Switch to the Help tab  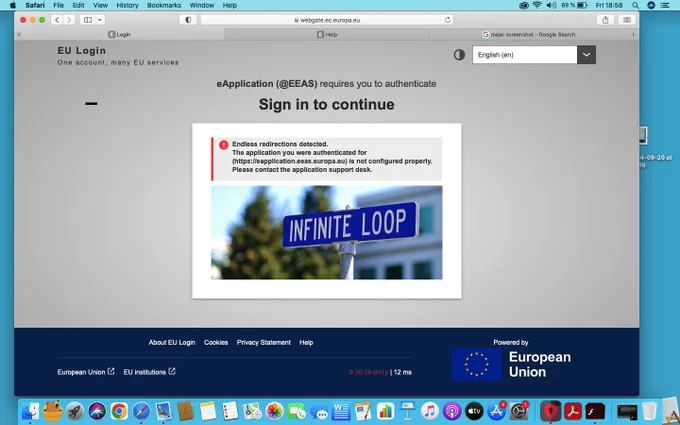pos(327,34)
